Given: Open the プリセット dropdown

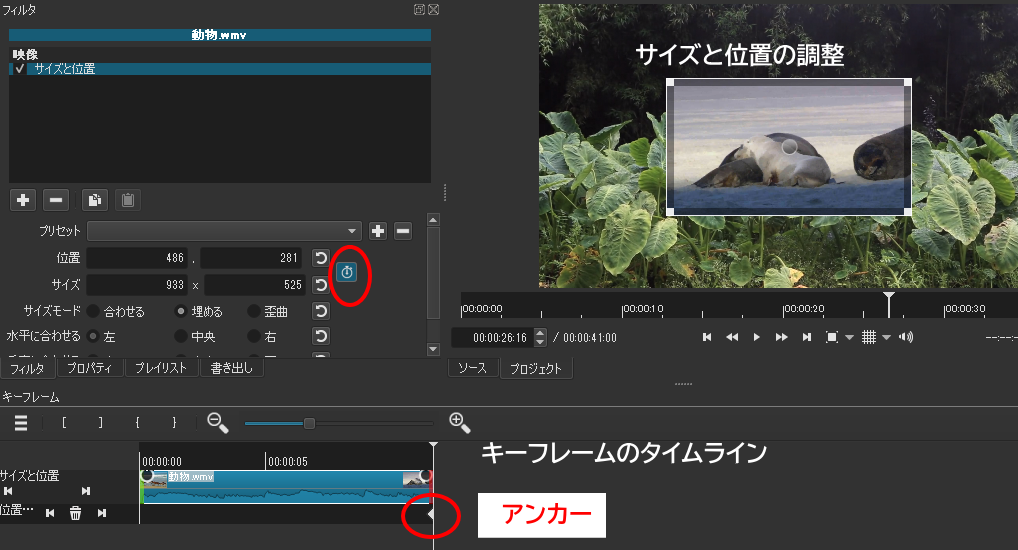Looking at the screenshot, I should [x=223, y=231].
